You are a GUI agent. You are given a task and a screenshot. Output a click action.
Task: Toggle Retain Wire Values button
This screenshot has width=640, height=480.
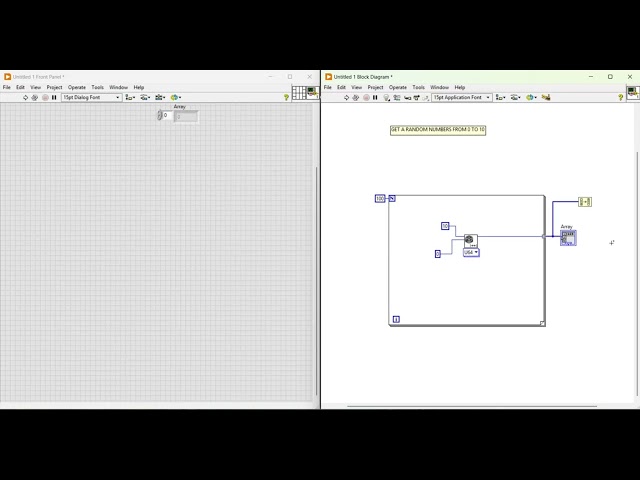pos(397,98)
